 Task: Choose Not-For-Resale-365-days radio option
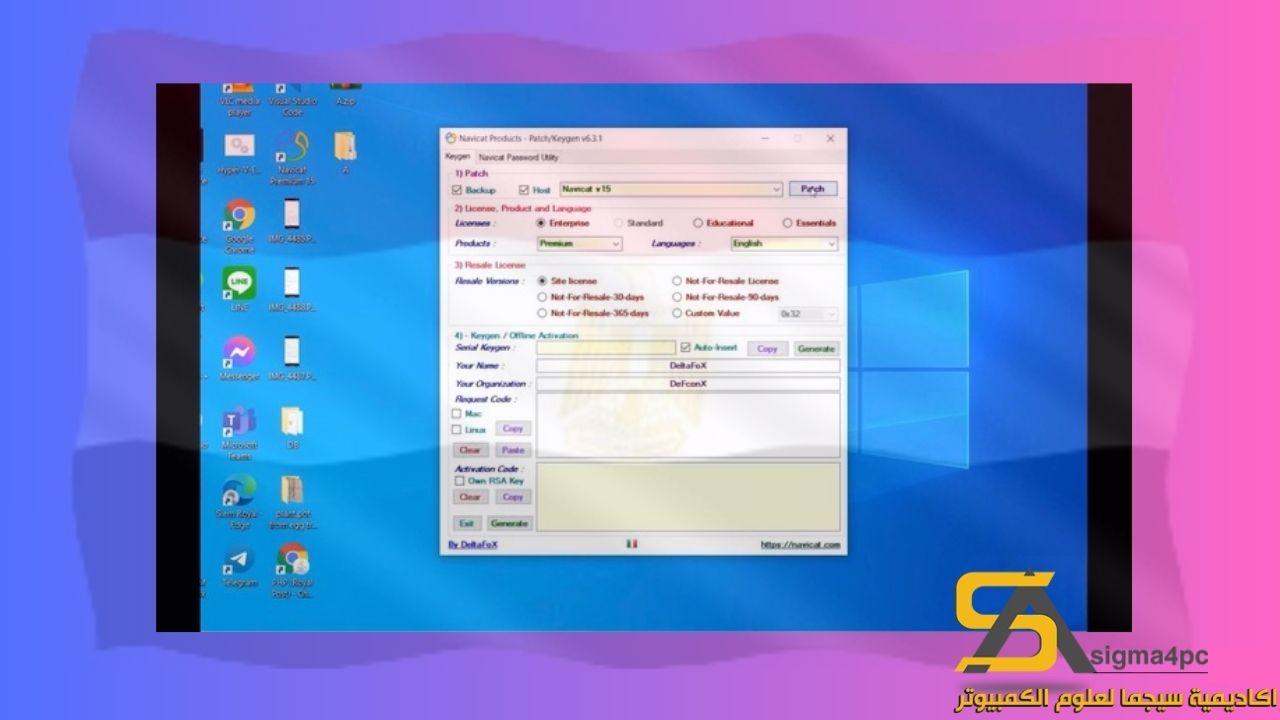tap(543, 313)
